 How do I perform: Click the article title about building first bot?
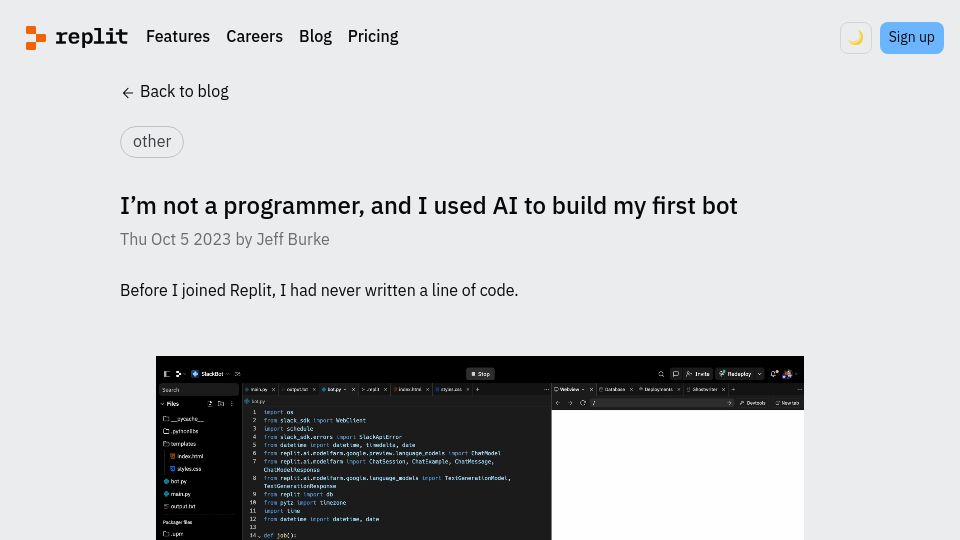point(429,206)
